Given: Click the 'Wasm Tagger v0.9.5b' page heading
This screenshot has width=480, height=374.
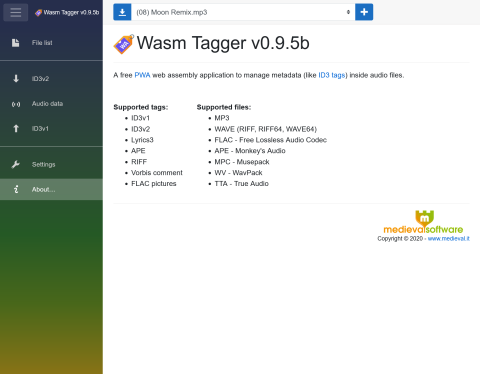Looking at the screenshot, I should pyautogui.click(x=223, y=43).
